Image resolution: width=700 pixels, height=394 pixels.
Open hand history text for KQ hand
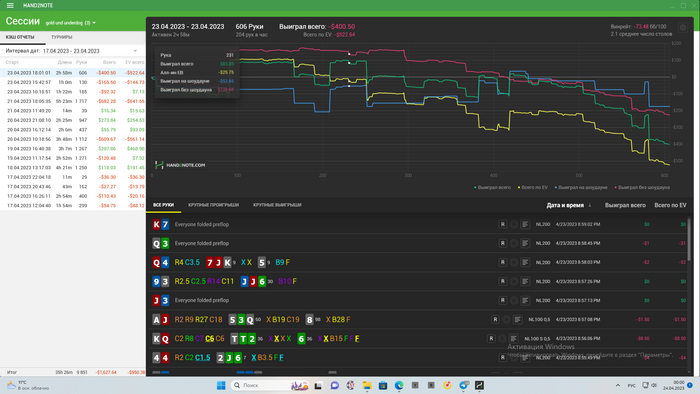pos(513,339)
